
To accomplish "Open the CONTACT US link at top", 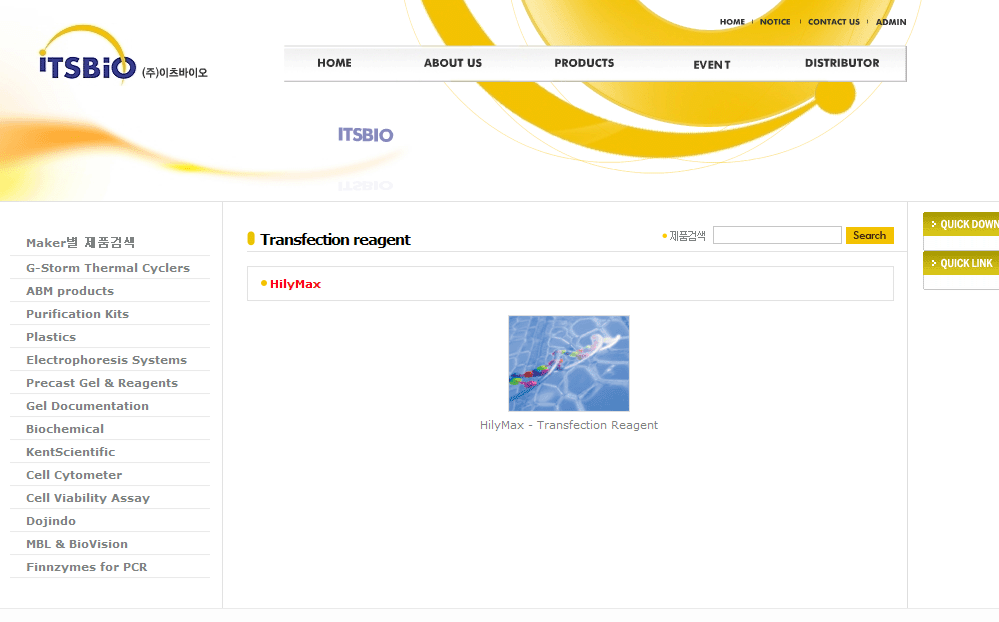I will 833,22.
